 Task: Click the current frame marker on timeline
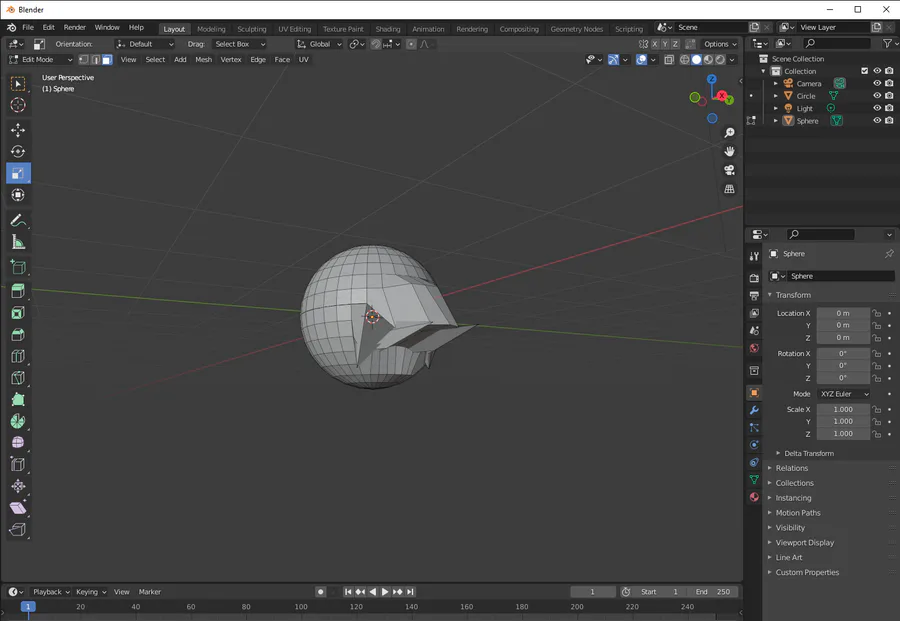[28, 607]
